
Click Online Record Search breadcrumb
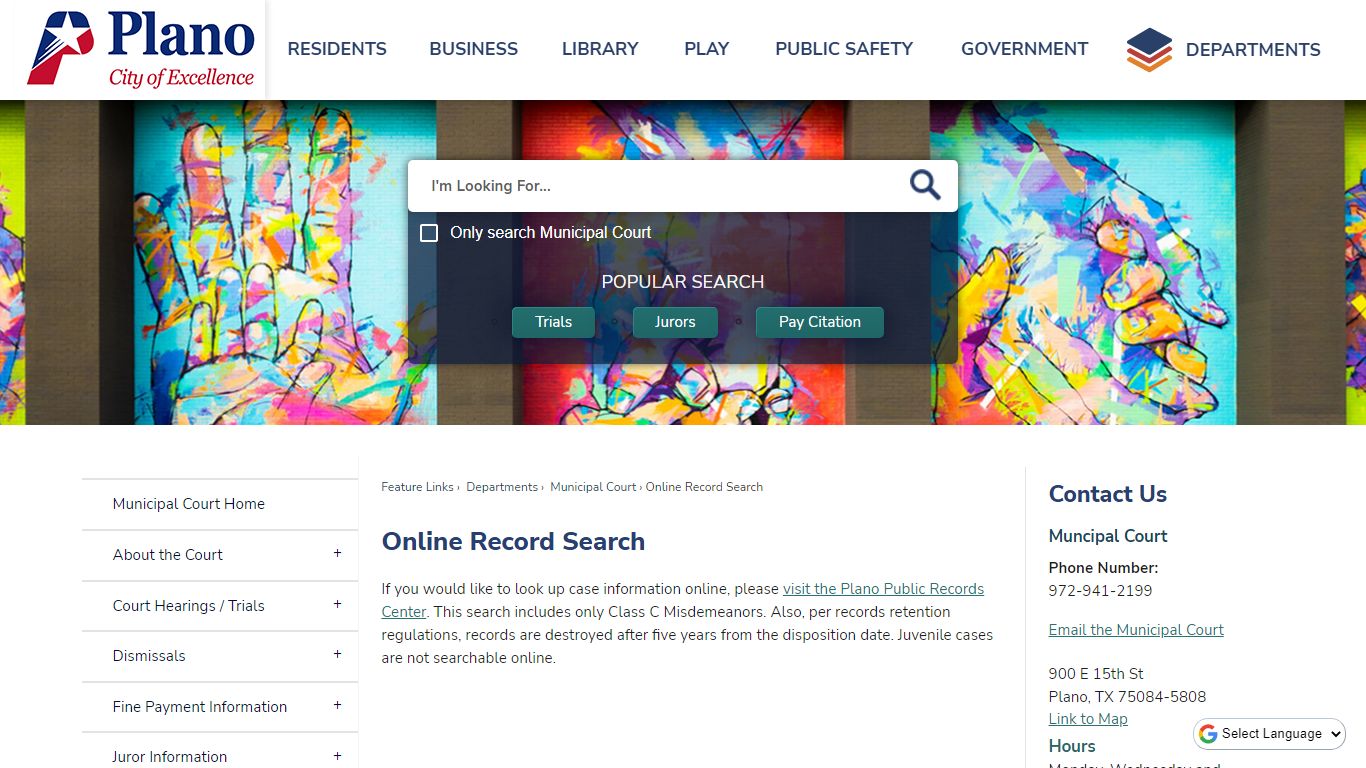pyautogui.click(x=704, y=487)
